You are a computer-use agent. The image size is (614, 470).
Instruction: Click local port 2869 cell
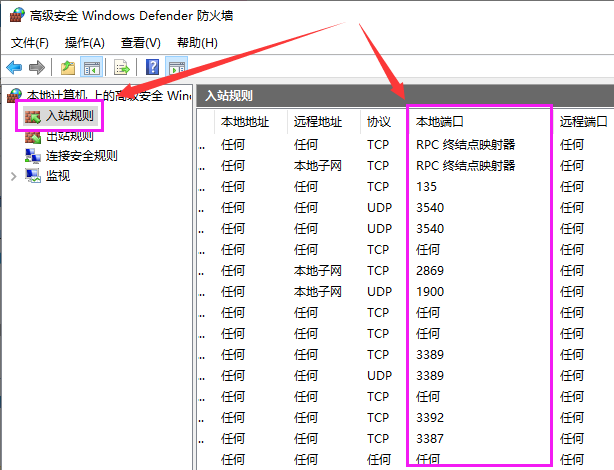click(430, 271)
